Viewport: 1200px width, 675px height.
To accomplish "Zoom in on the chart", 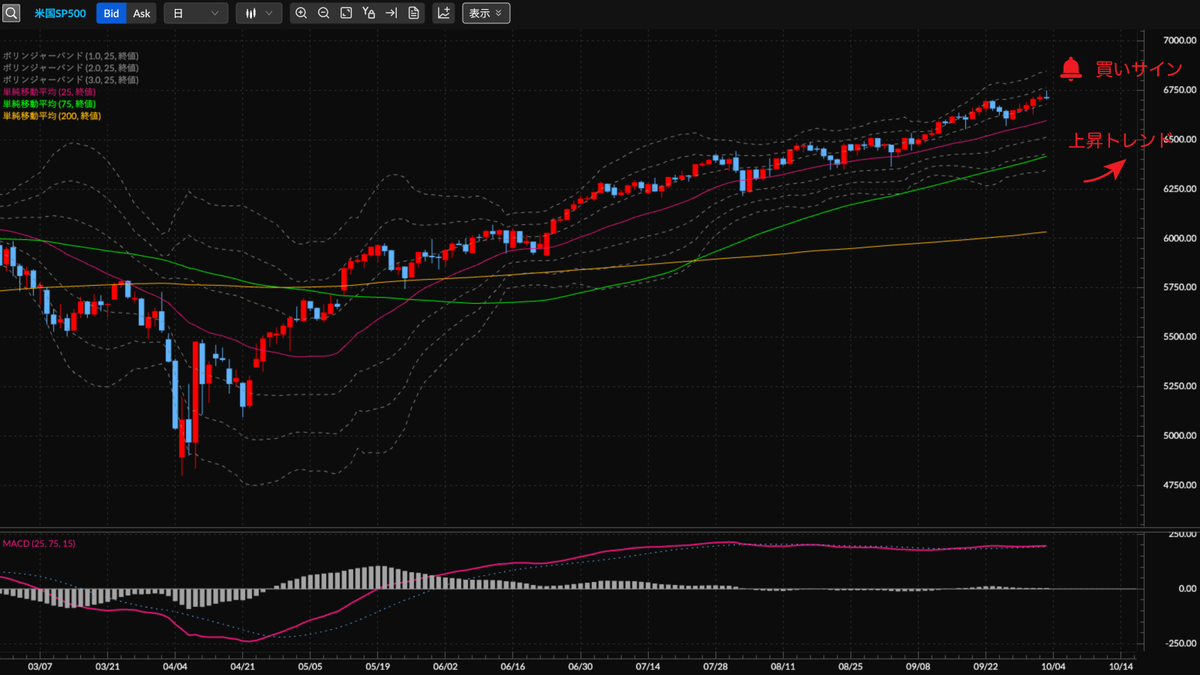I will tap(301, 13).
